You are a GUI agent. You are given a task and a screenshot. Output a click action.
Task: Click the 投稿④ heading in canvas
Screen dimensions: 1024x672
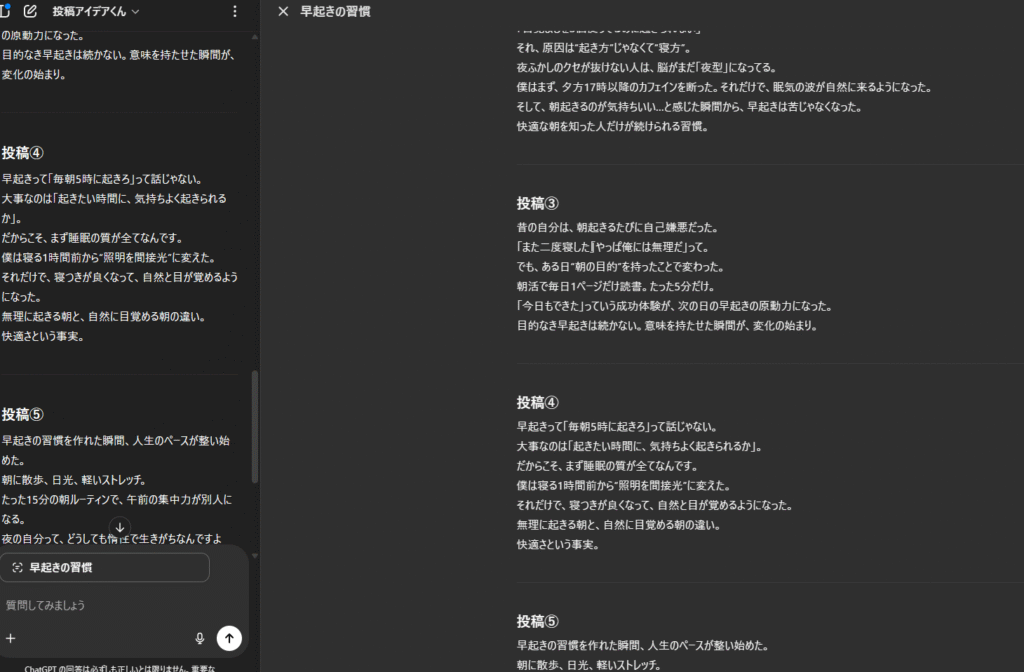pyautogui.click(x=537, y=402)
